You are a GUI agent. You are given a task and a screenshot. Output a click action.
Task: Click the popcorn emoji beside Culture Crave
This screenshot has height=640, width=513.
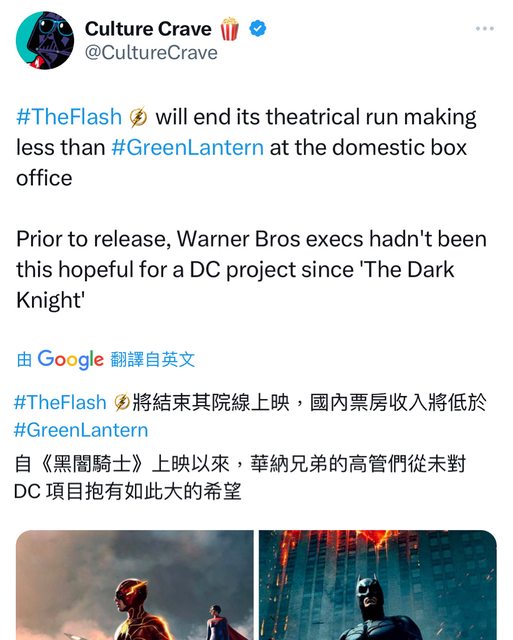tap(230, 29)
